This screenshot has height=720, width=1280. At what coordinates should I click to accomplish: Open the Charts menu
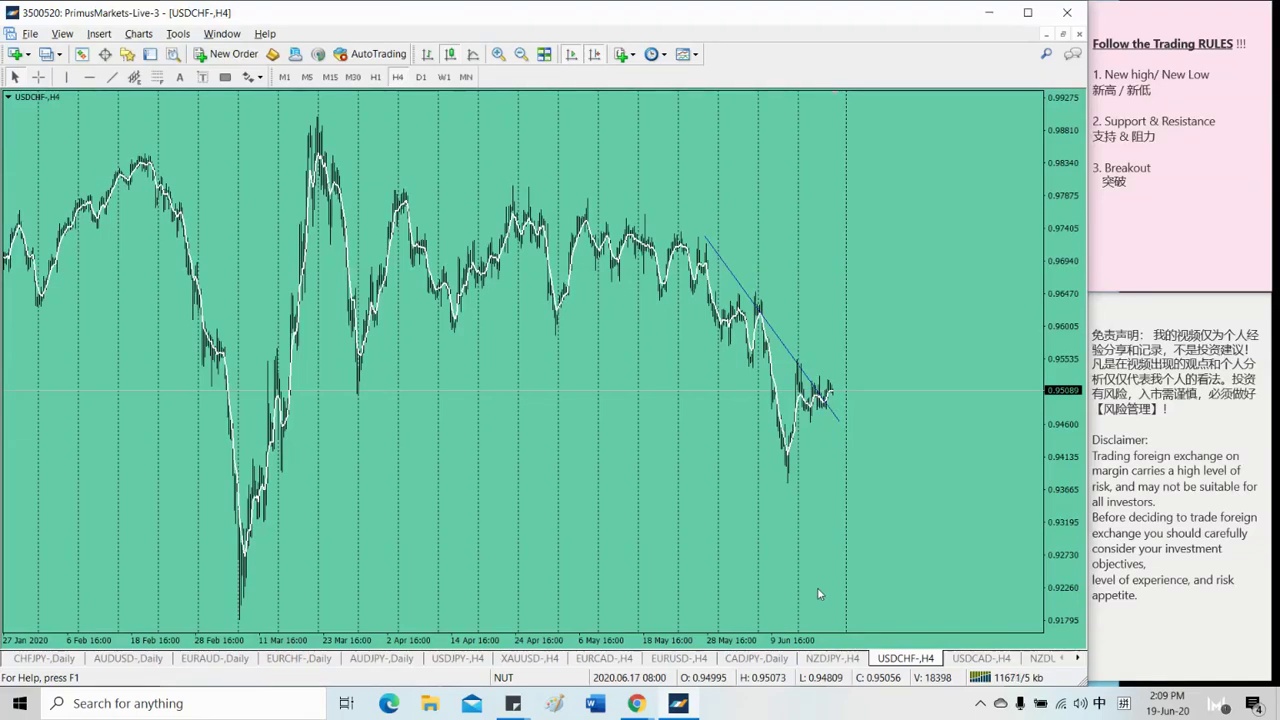pos(138,33)
